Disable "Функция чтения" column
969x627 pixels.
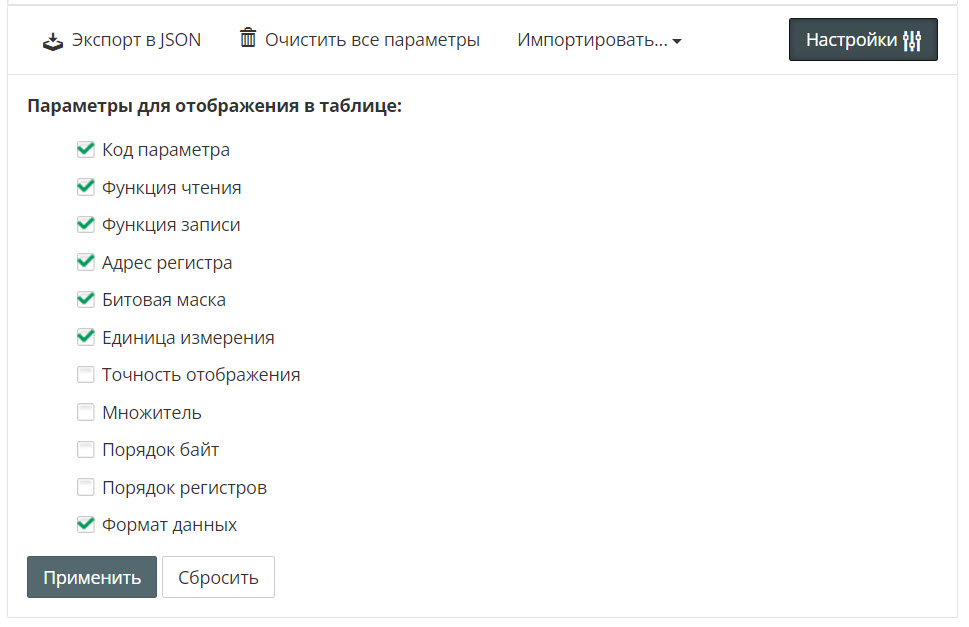[86, 187]
